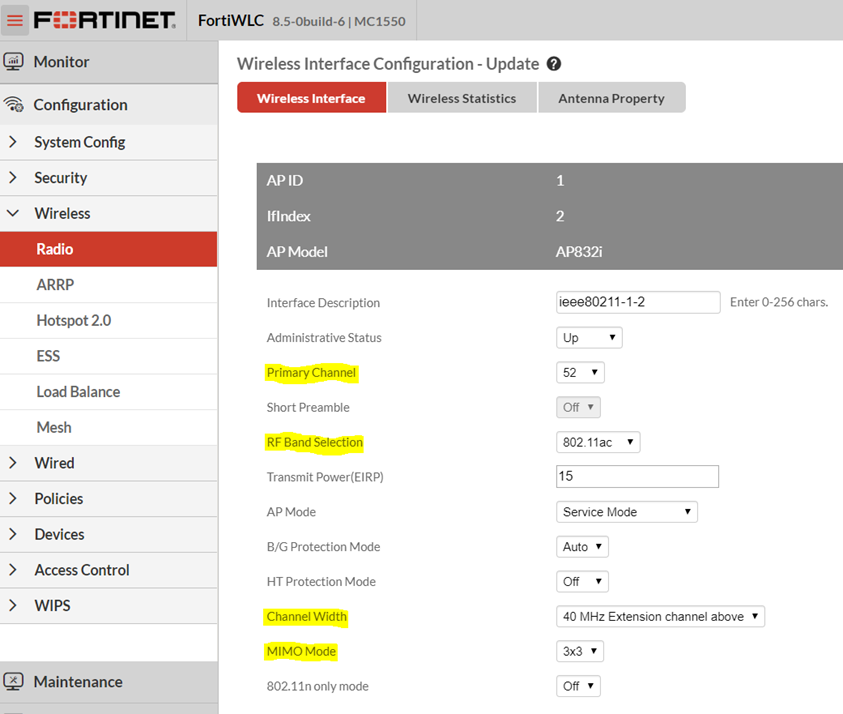This screenshot has width=843, height=714.
Task: Switch to the Wireless Statistics tab
Action: [462, 98]
